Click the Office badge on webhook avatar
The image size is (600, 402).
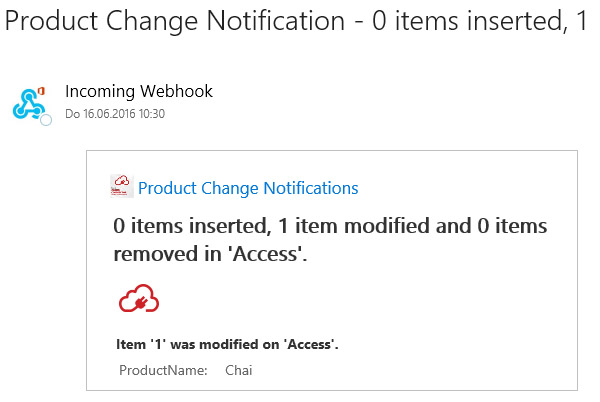point(43,90)
